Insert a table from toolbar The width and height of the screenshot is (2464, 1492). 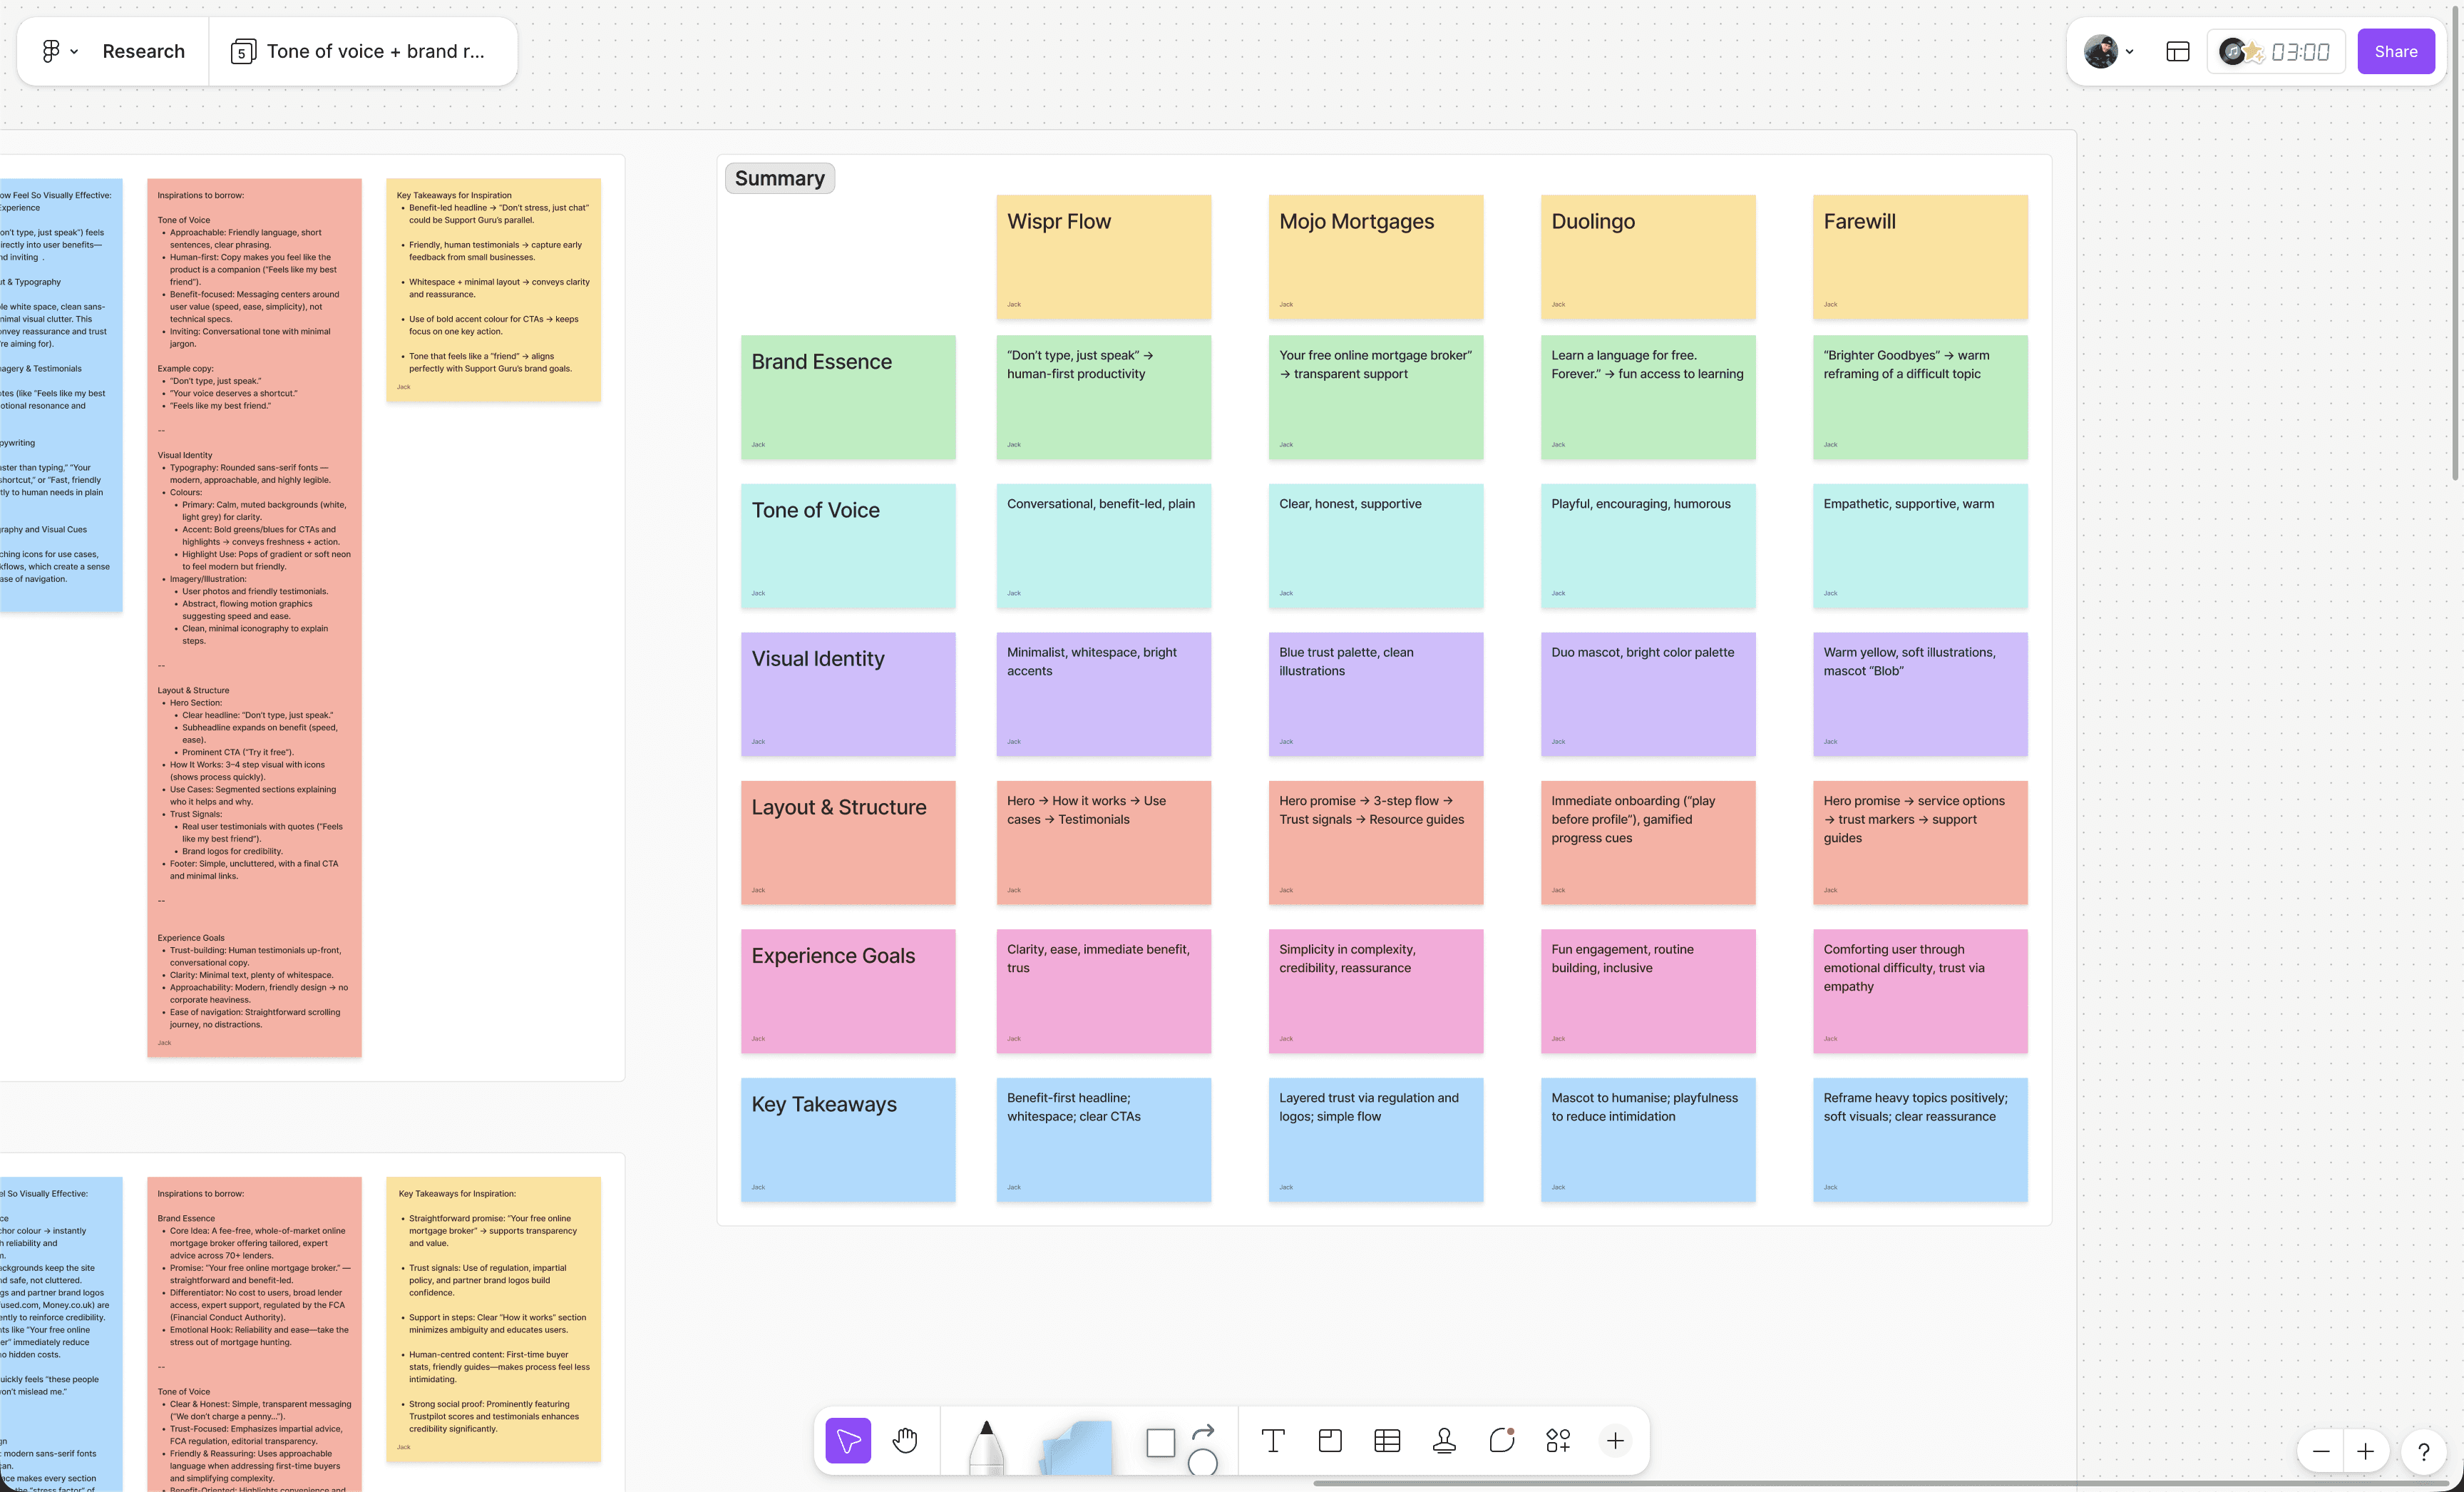point(1387,1440)
